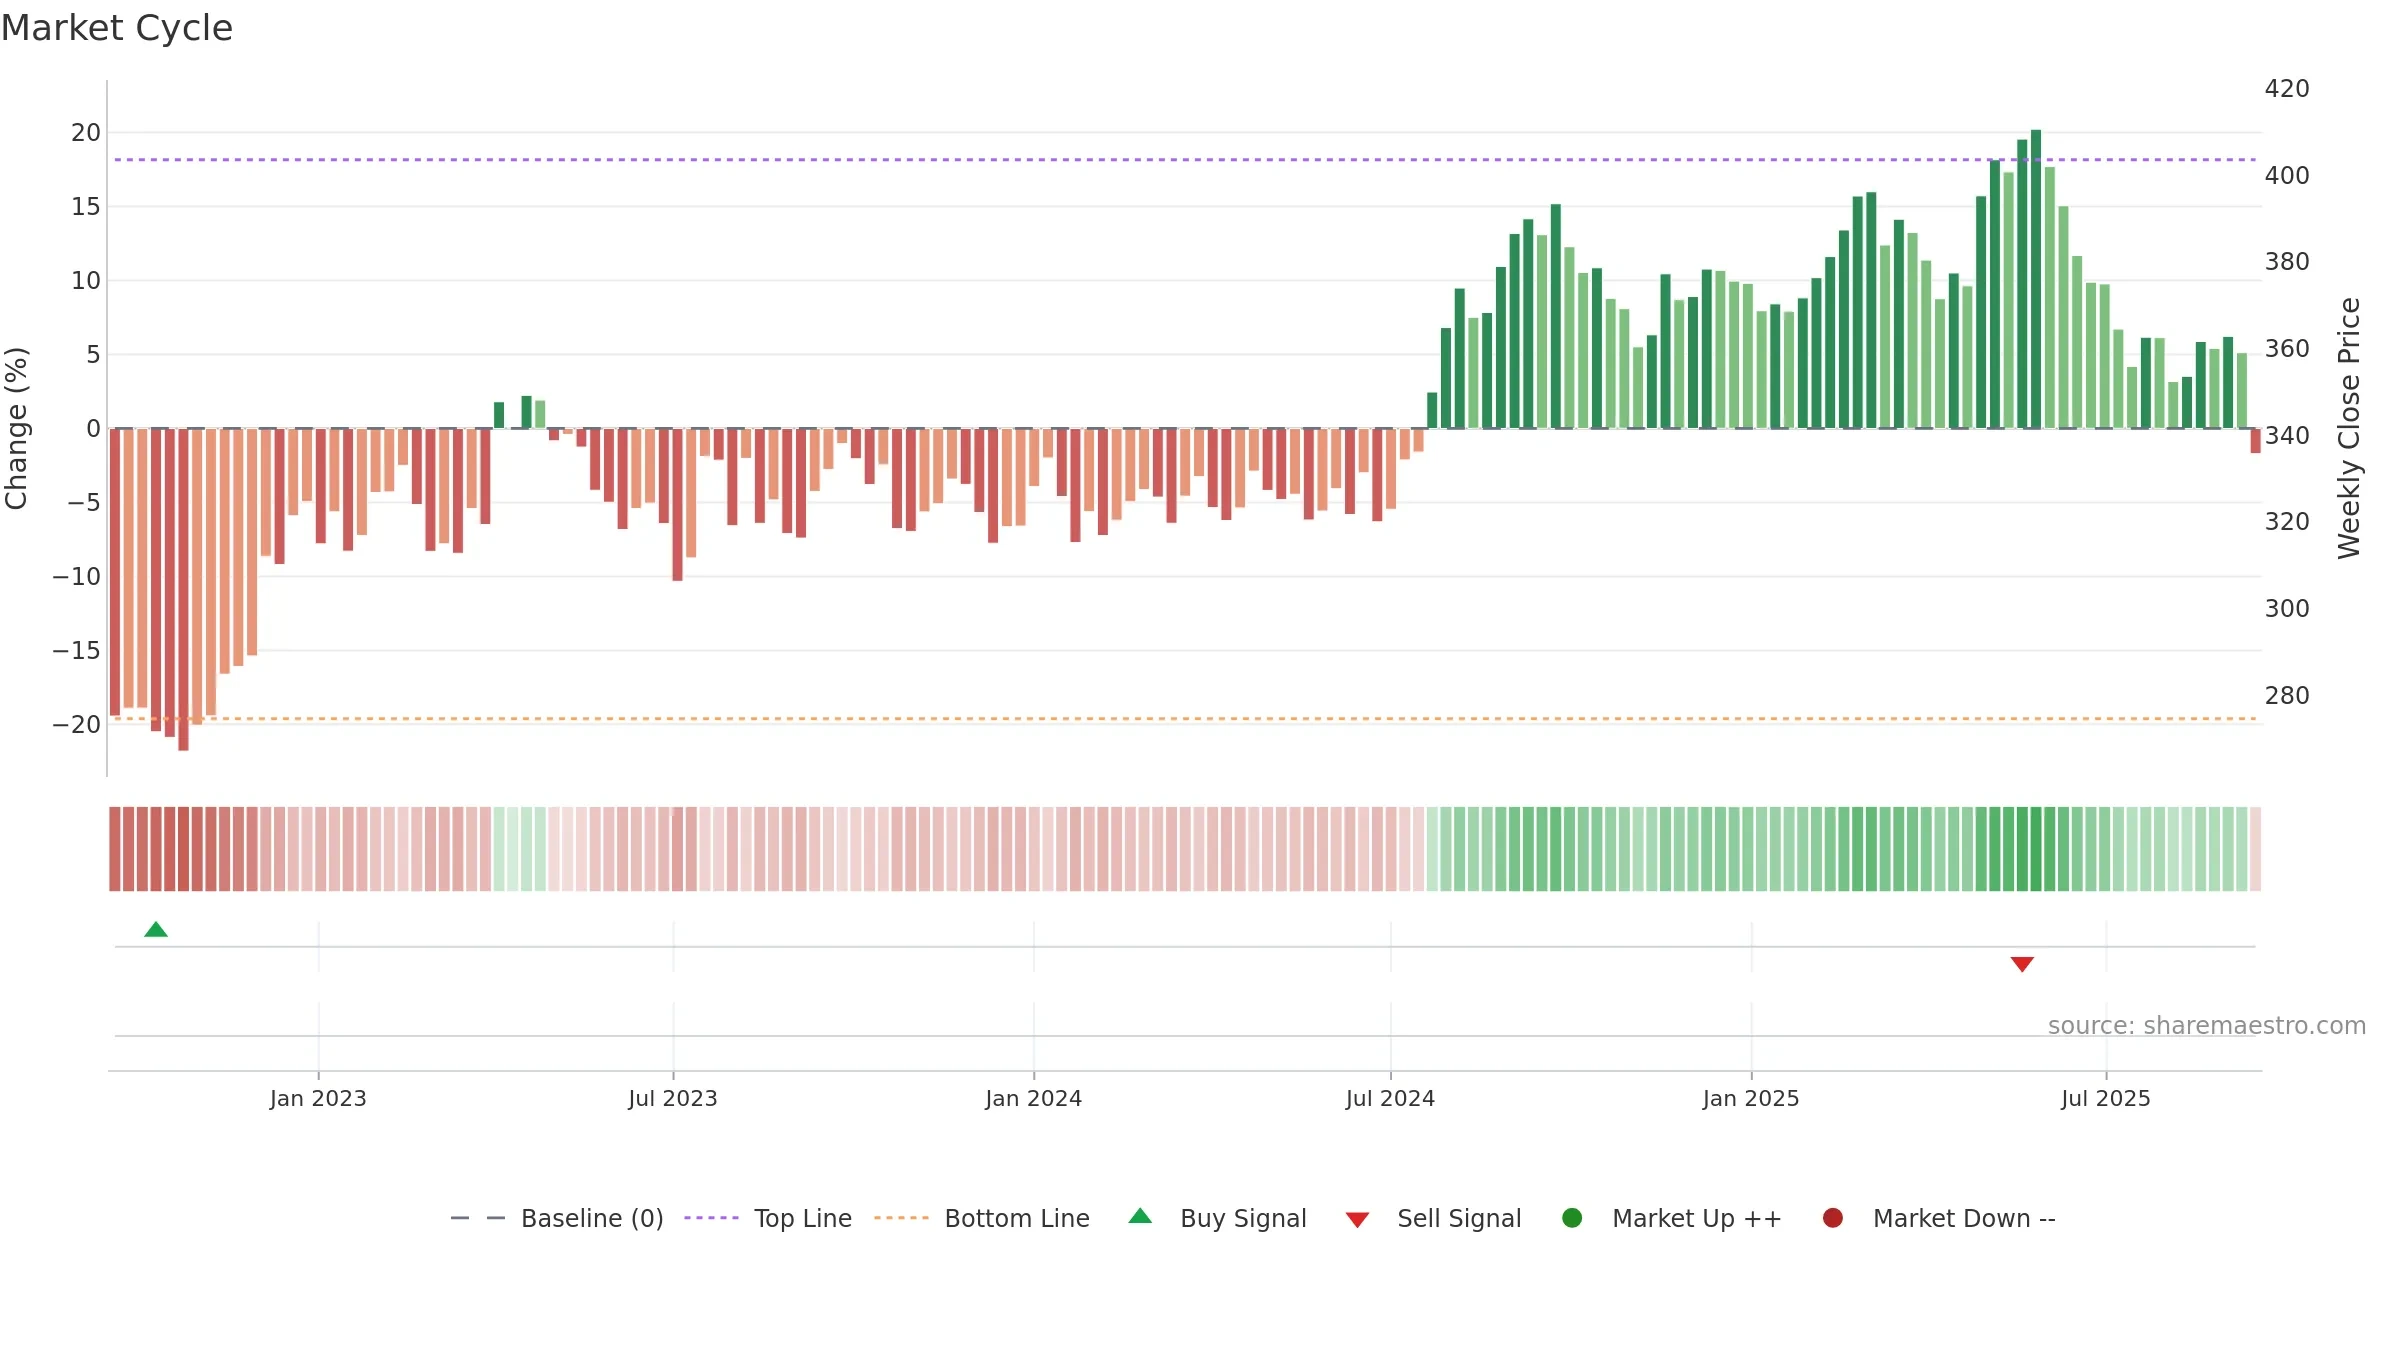The image size is (2400, 1350).
Task: Toggle the Bottom Line legend entry
Action: coord(982,1218)
